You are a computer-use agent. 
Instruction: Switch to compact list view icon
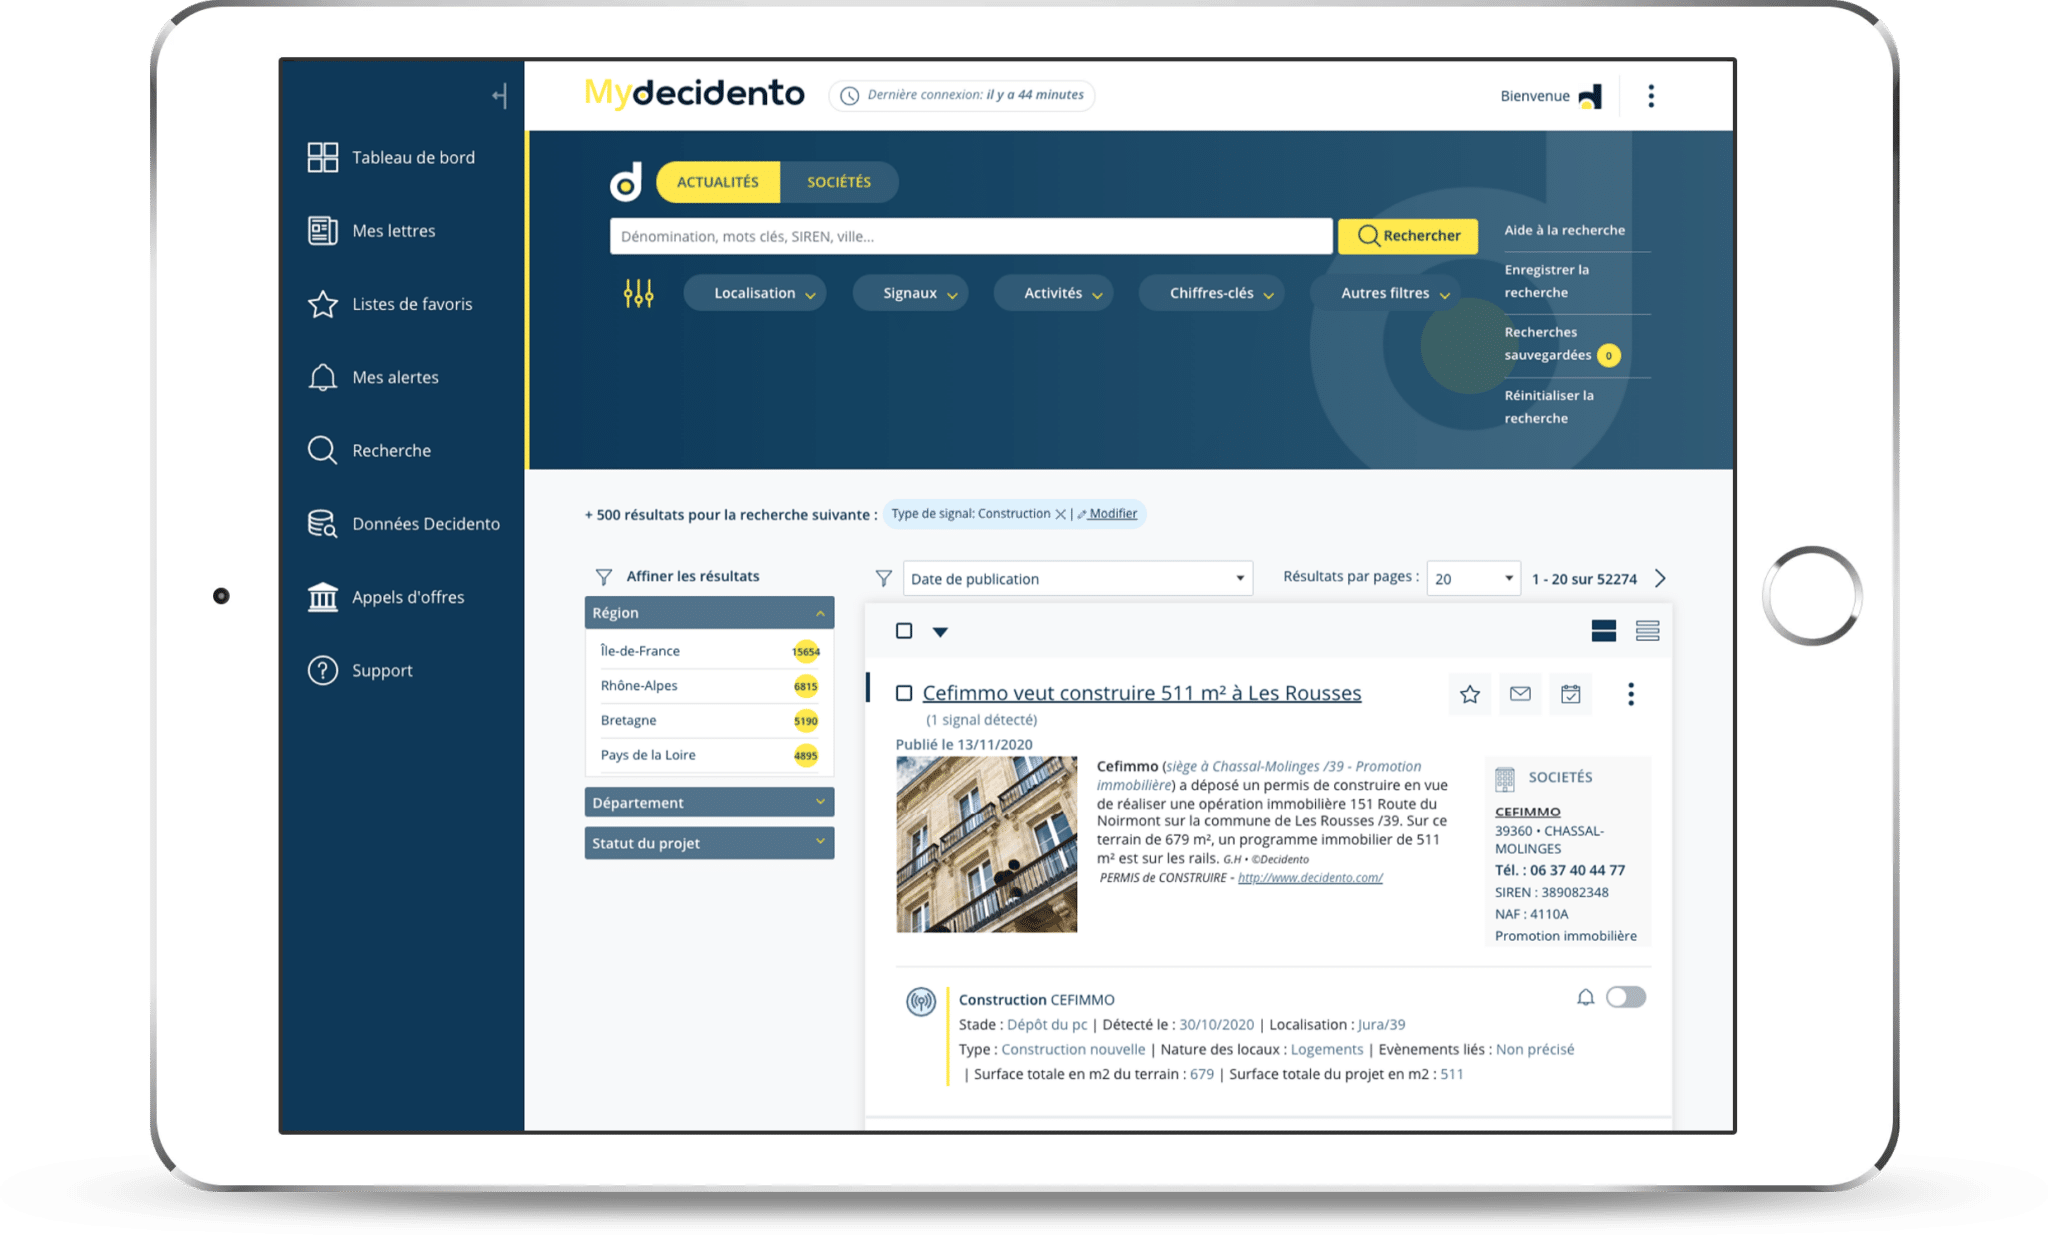1647,631
